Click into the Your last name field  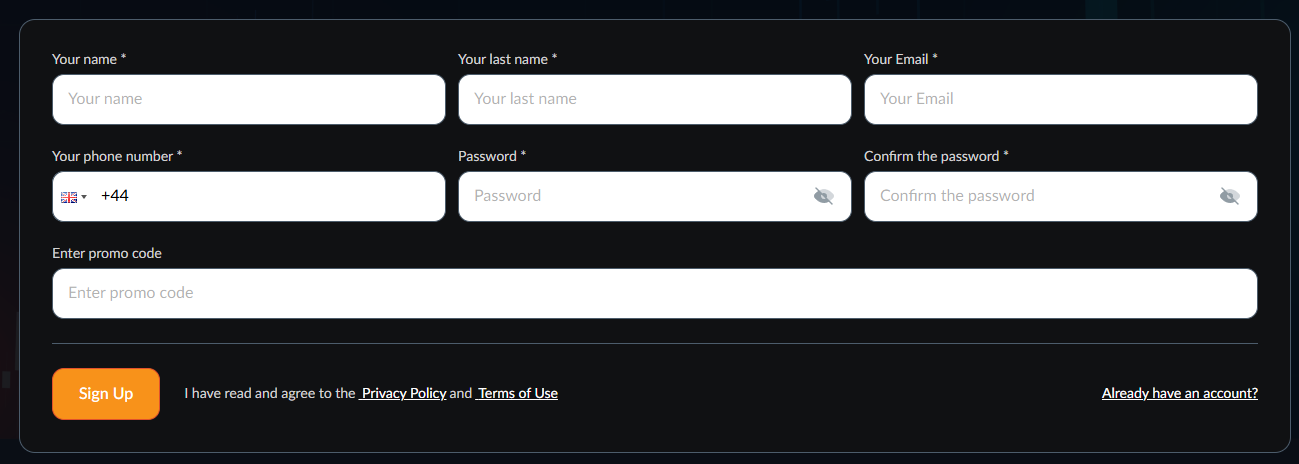(654, 99)
